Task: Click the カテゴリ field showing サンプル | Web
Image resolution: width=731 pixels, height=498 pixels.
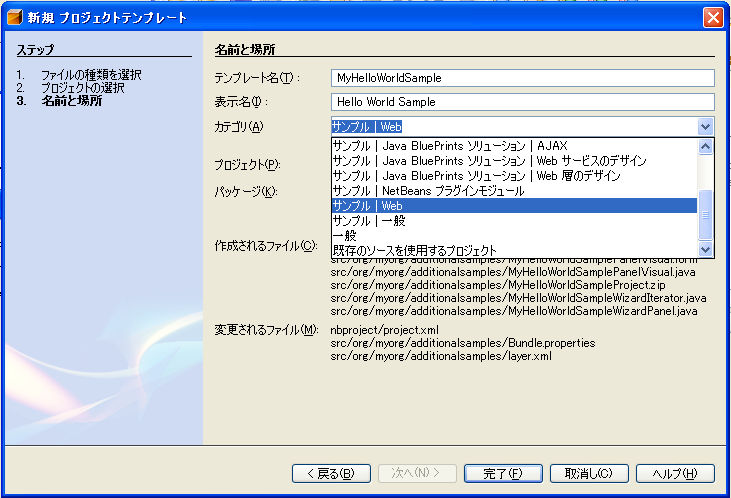Action: pyautogui.click(x=514, y=126)
